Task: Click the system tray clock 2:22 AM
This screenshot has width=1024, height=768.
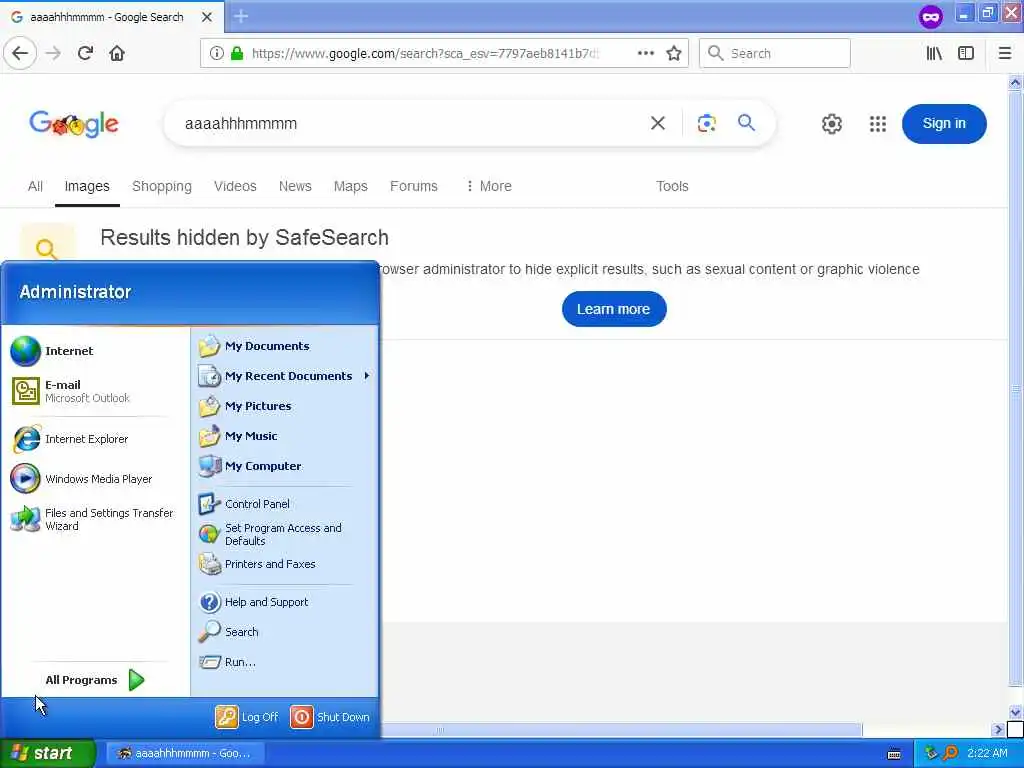Action: 987,753
